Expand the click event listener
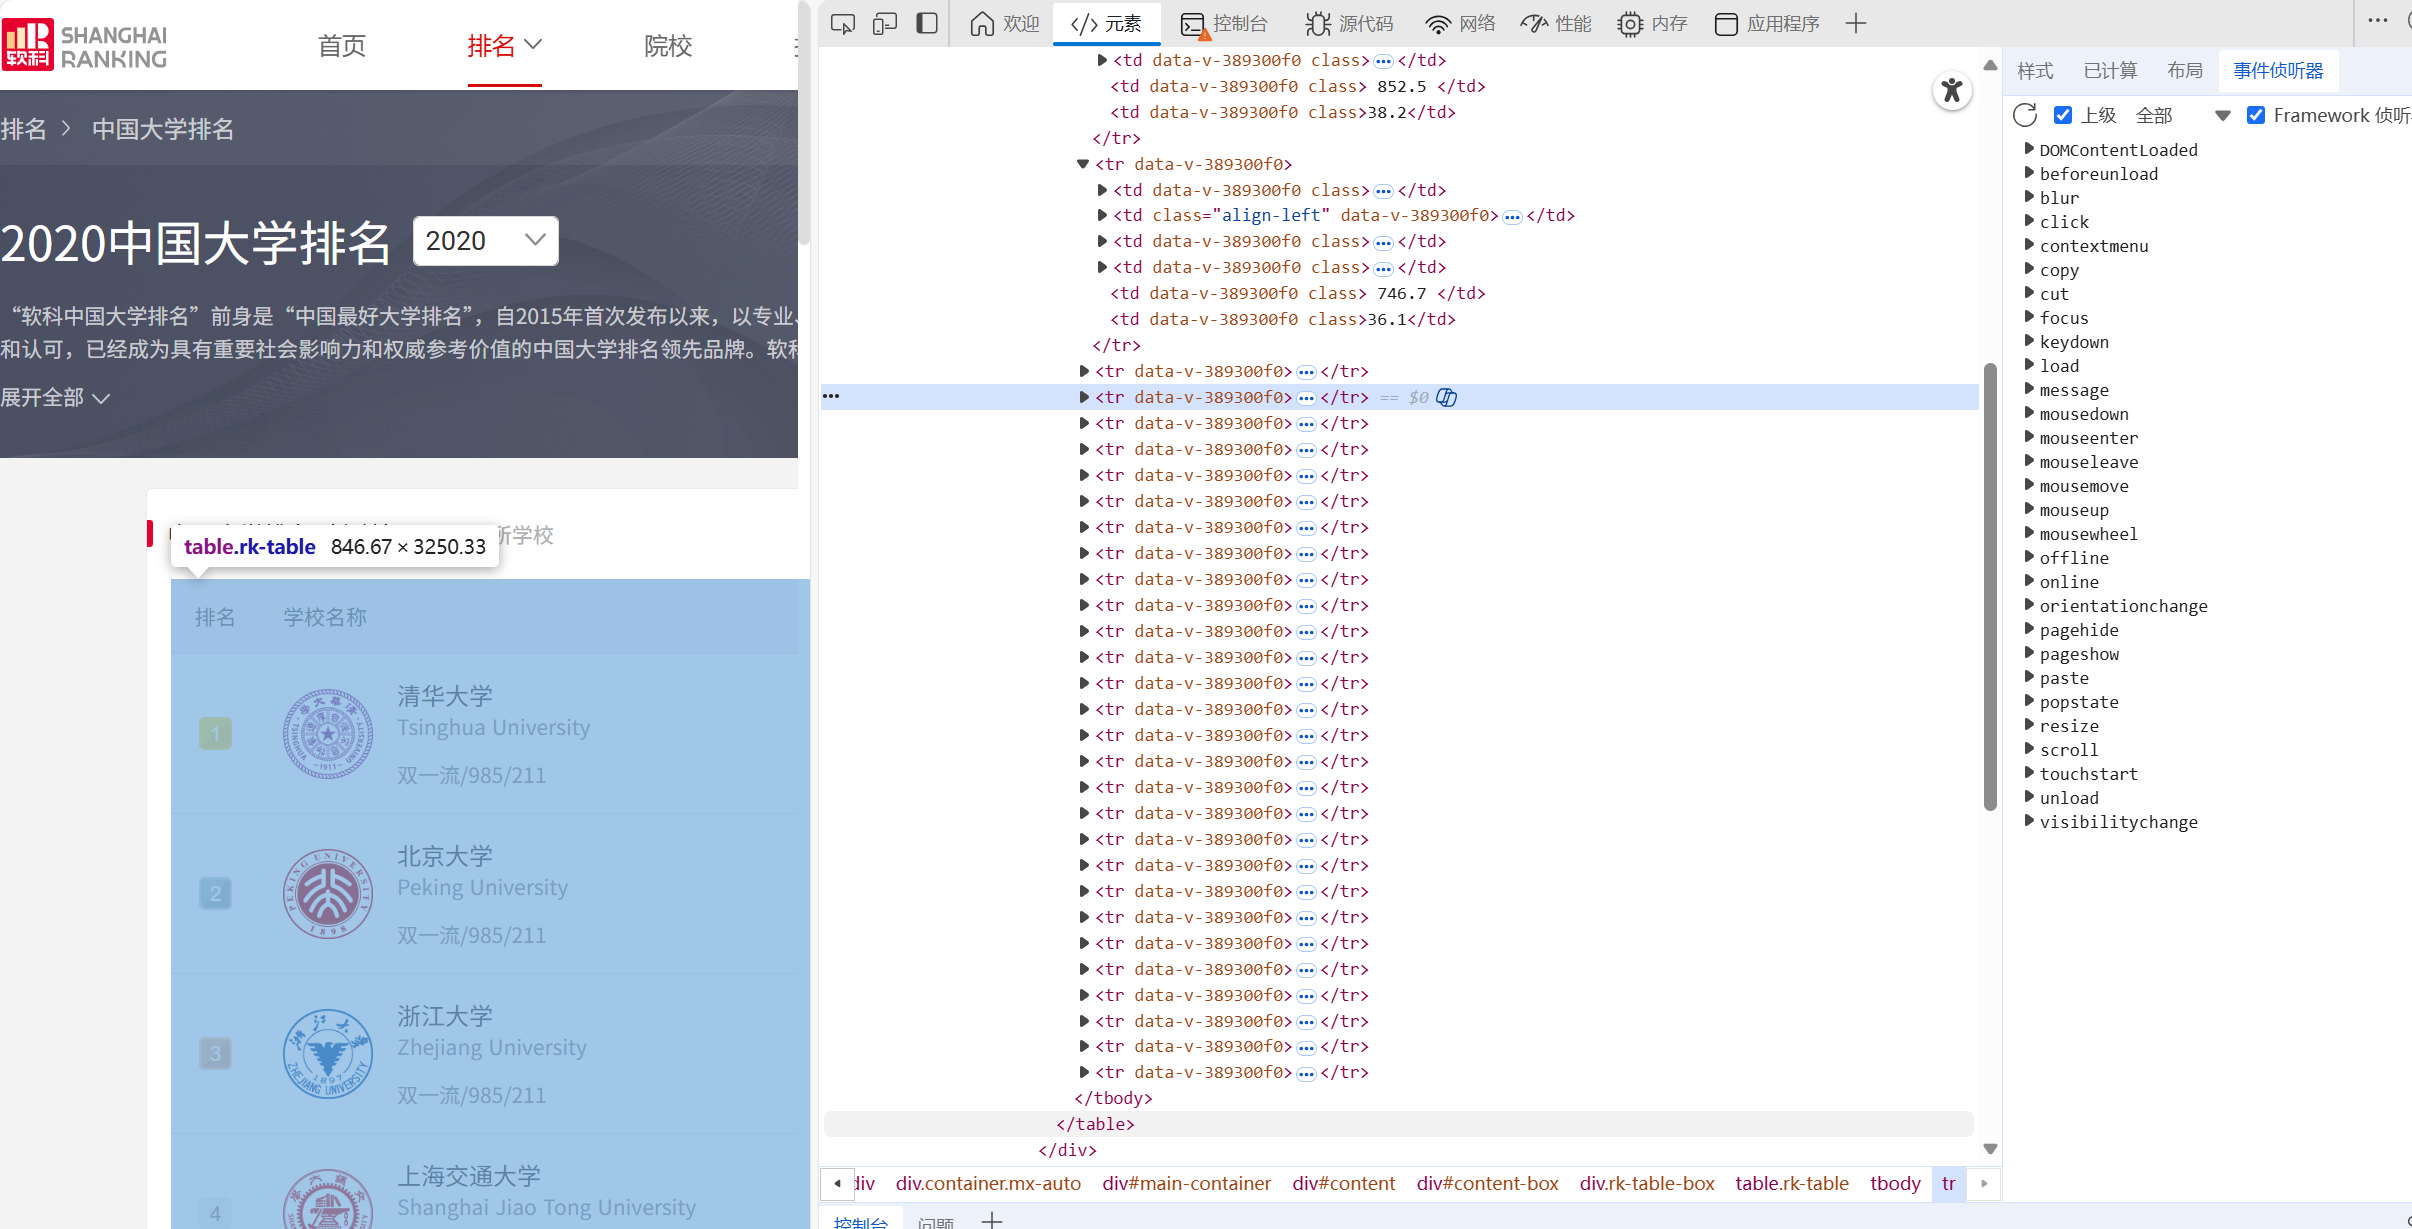 pos(2030,221)
